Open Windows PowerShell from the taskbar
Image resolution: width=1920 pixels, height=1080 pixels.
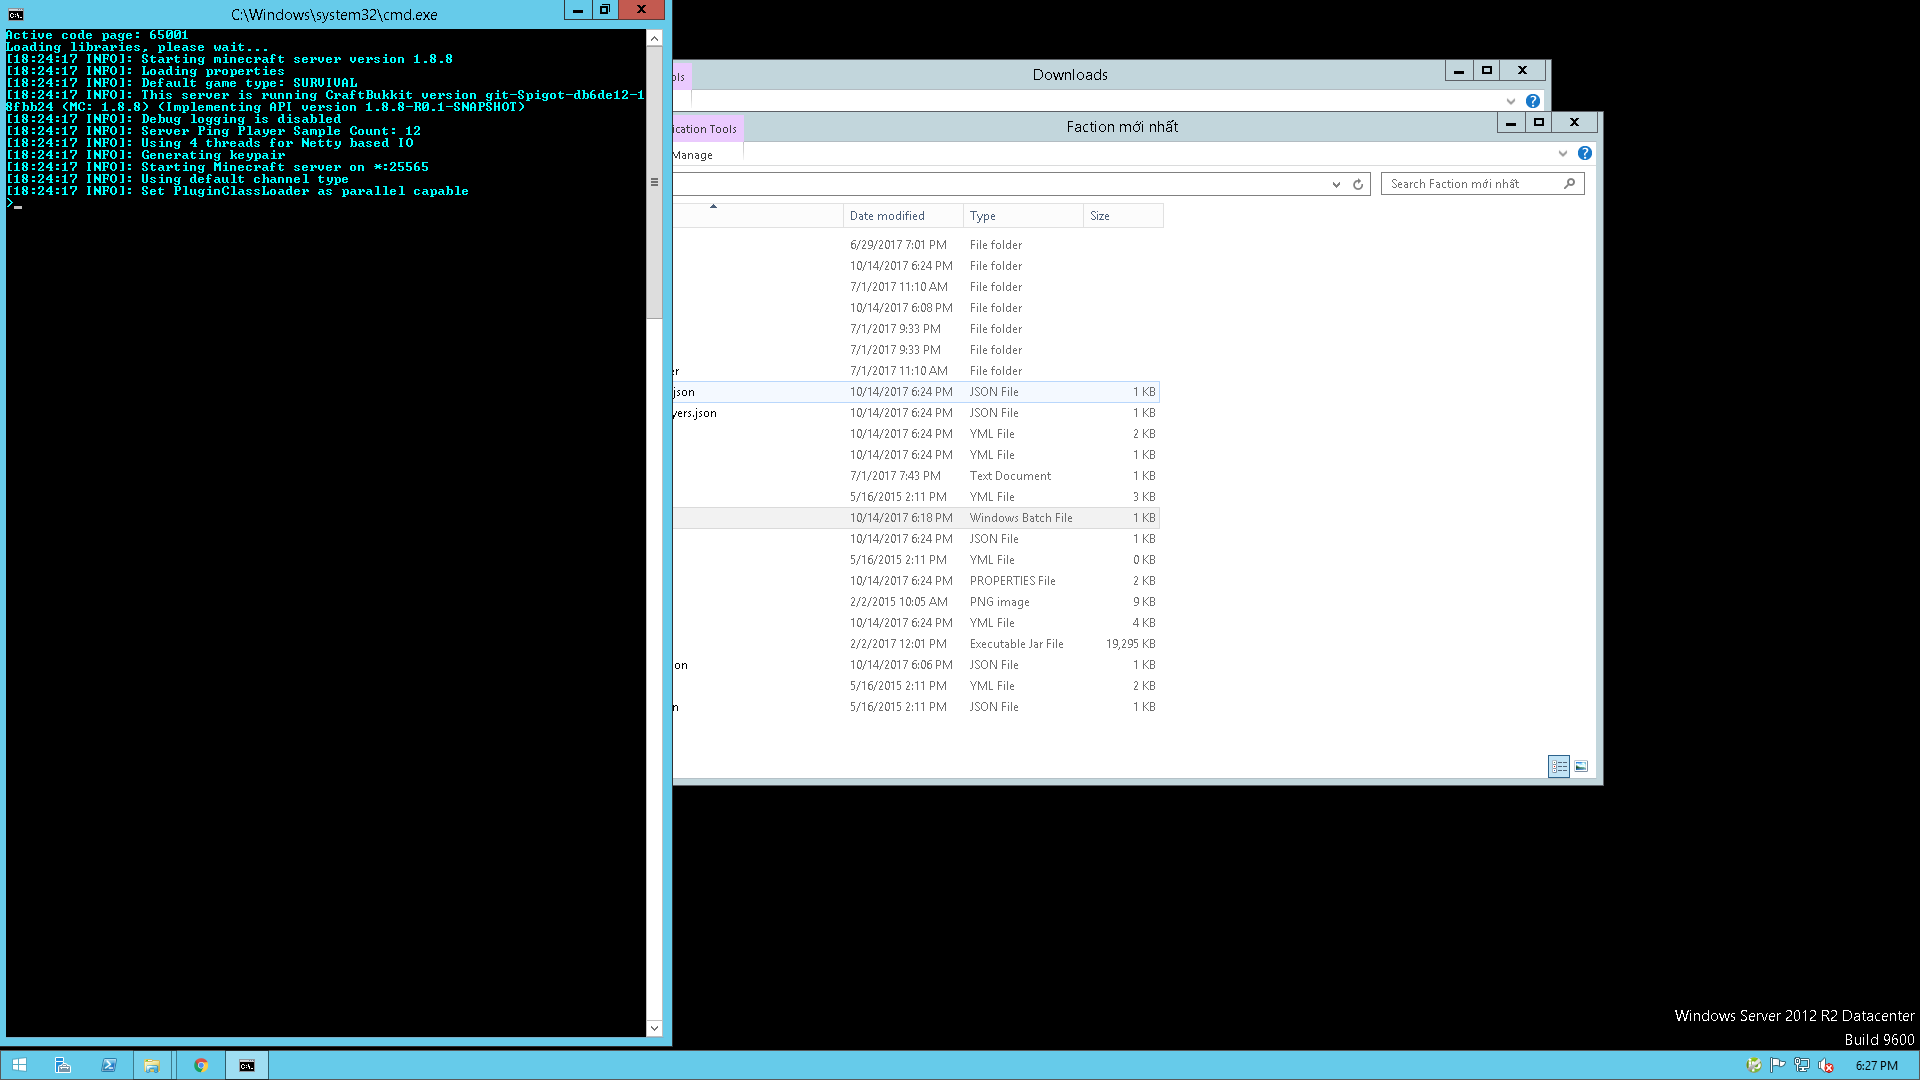coord(108,1065)
